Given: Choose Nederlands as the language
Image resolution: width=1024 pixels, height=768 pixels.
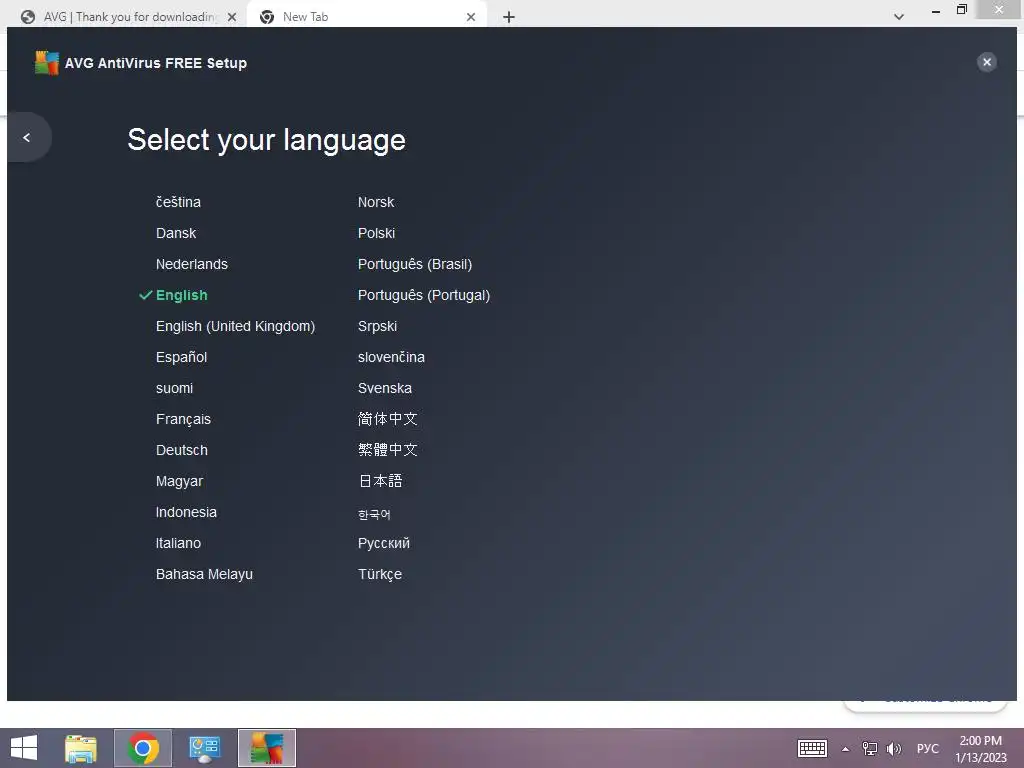Looking at the screenshot, I should (x=191, y=264).
